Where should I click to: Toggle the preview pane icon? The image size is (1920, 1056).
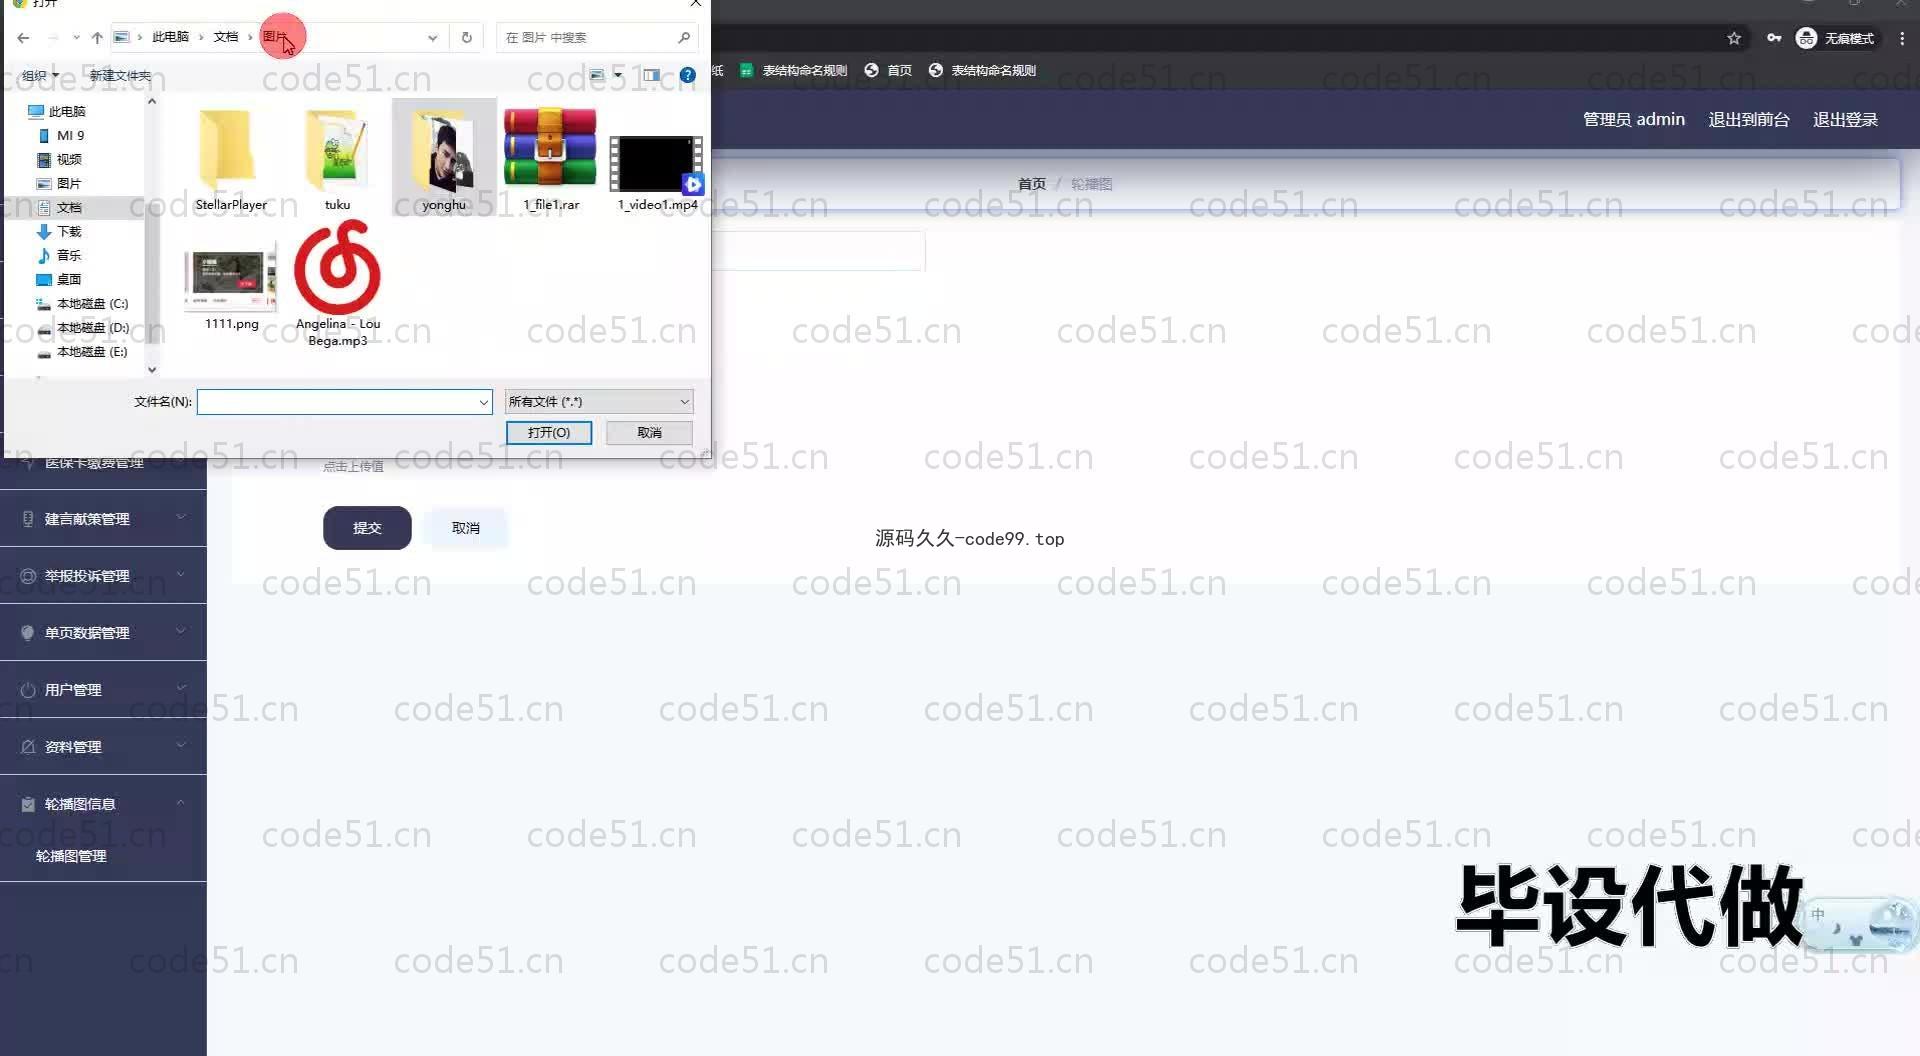pyautogui.click(x=652, y=75)
